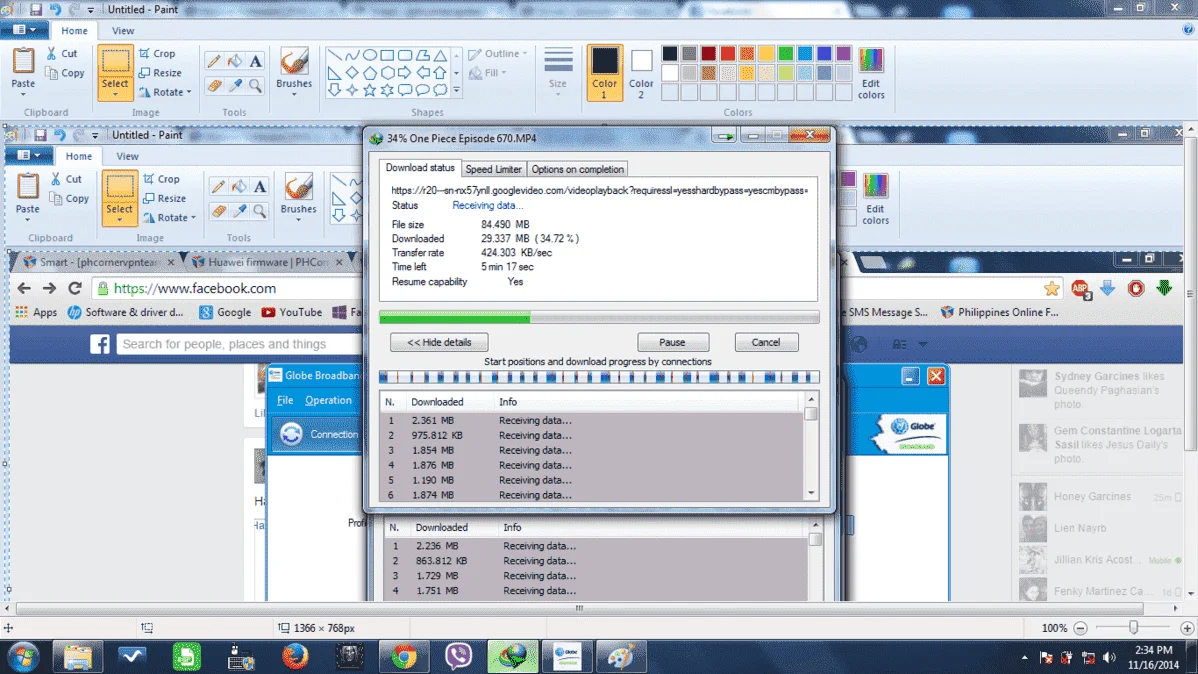Viewport: 1198px width, 674px height.
Task: Pick the red color in palette
Action: 727,53
